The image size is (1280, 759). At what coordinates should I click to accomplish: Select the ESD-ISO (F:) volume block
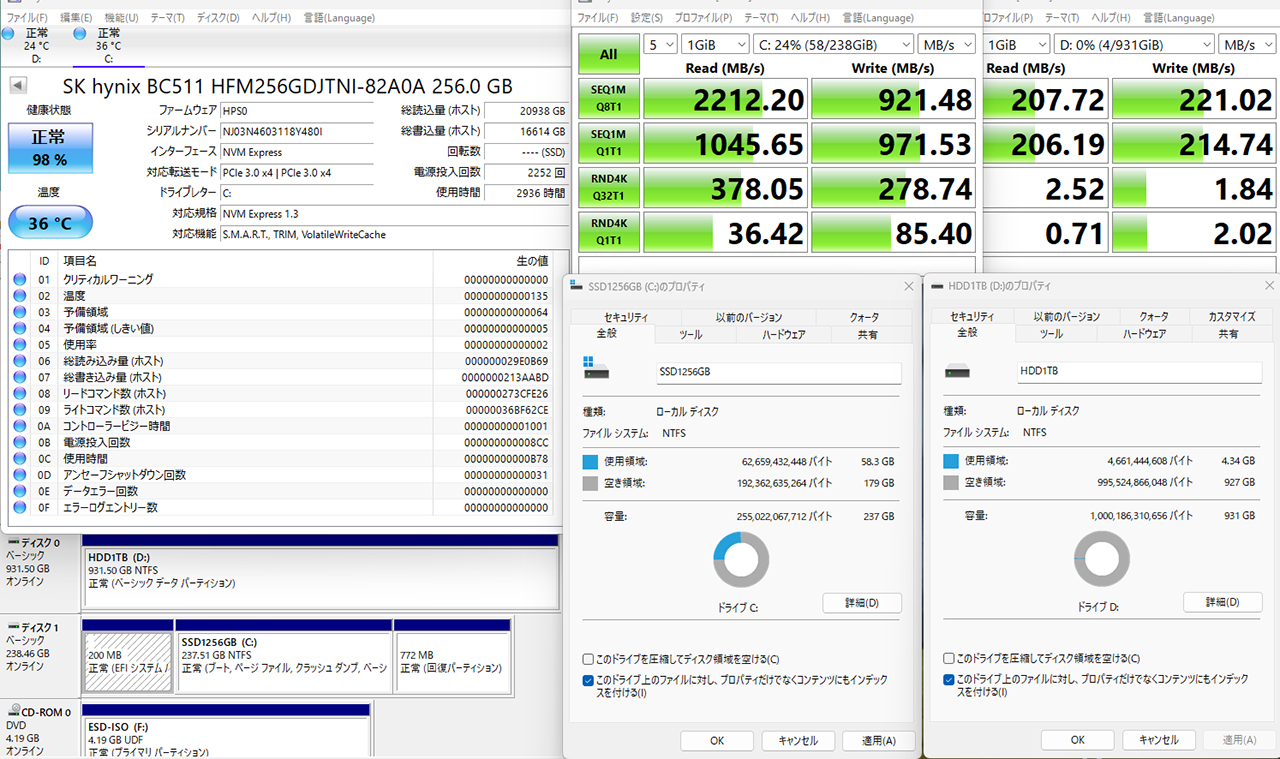pyautogui.click(x=226, y=731)
